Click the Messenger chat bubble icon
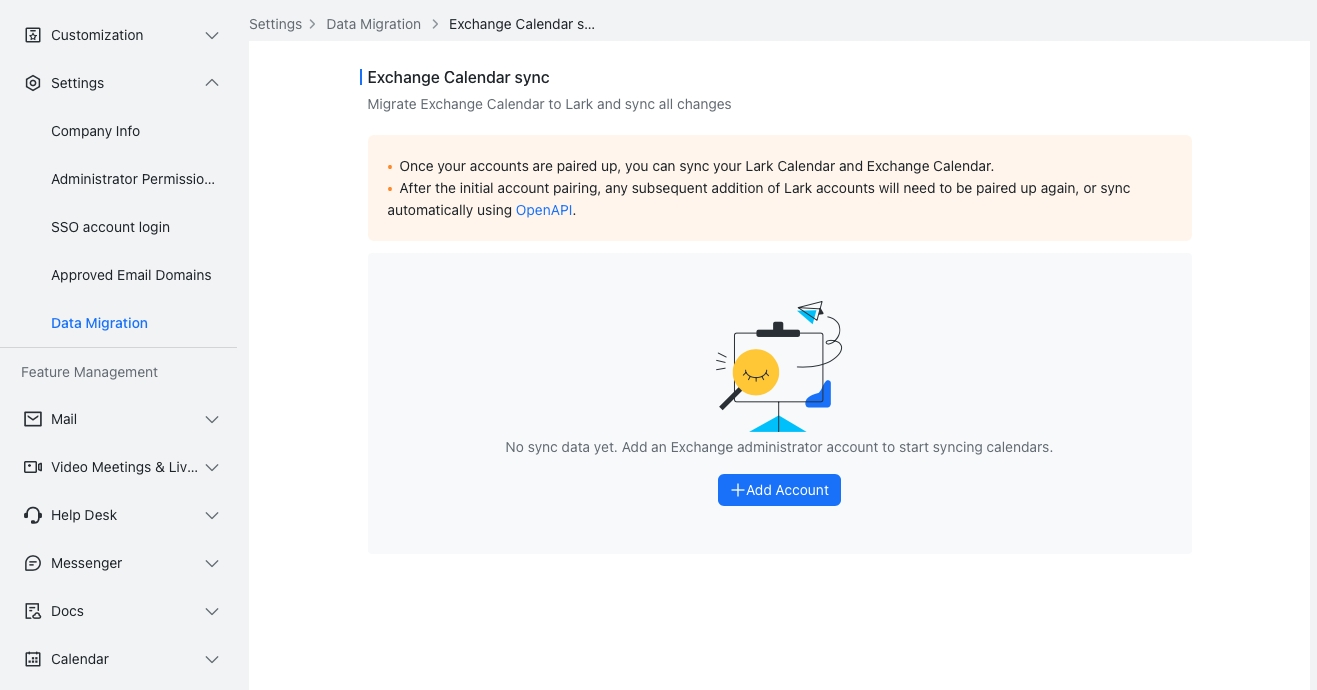1317x690 pixels. pyautogui.click(x=33, y=563)
